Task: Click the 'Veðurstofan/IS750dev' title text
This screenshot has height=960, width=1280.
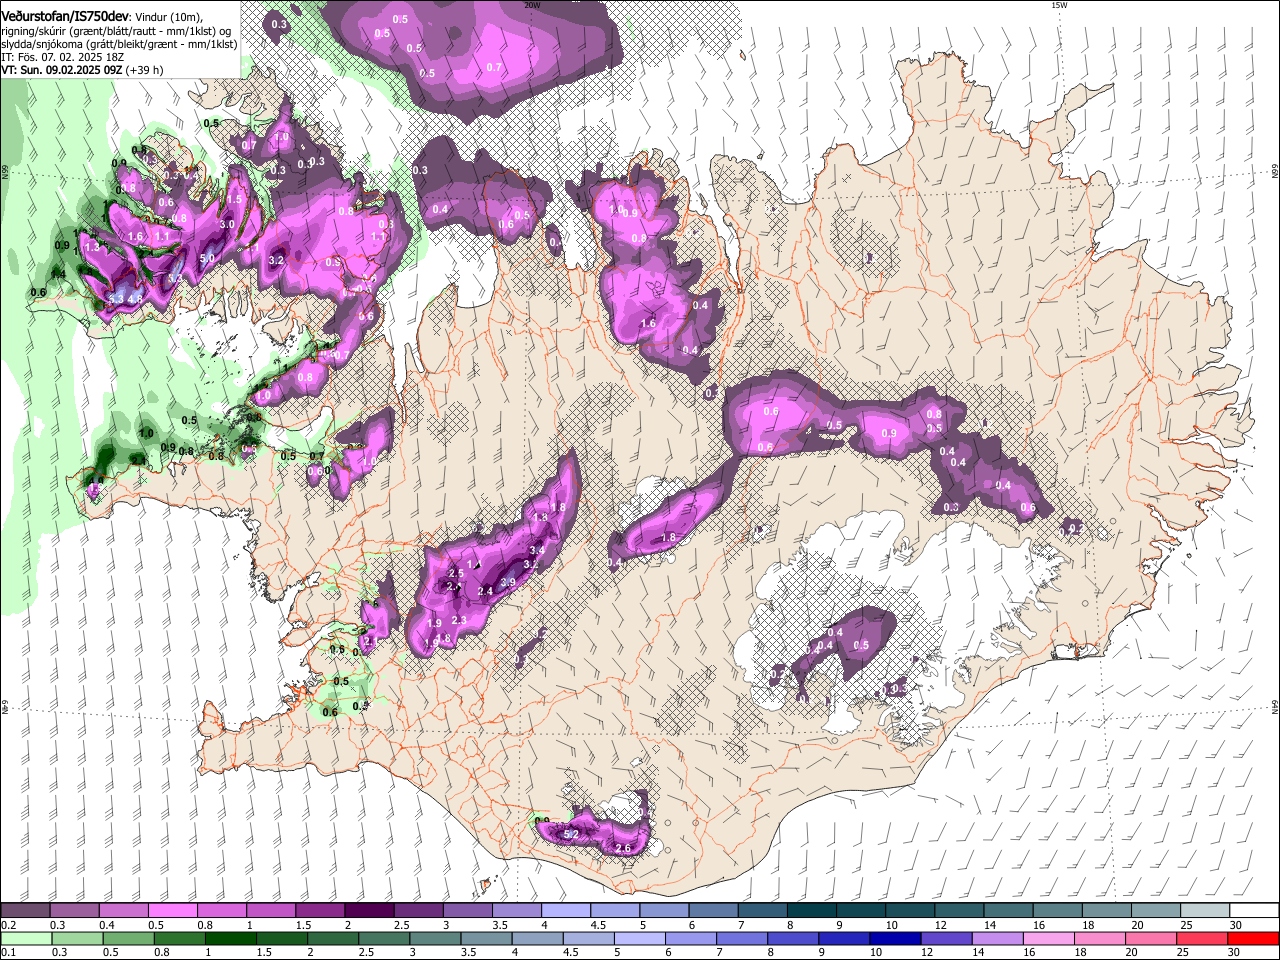Action: tap(65, 17)
